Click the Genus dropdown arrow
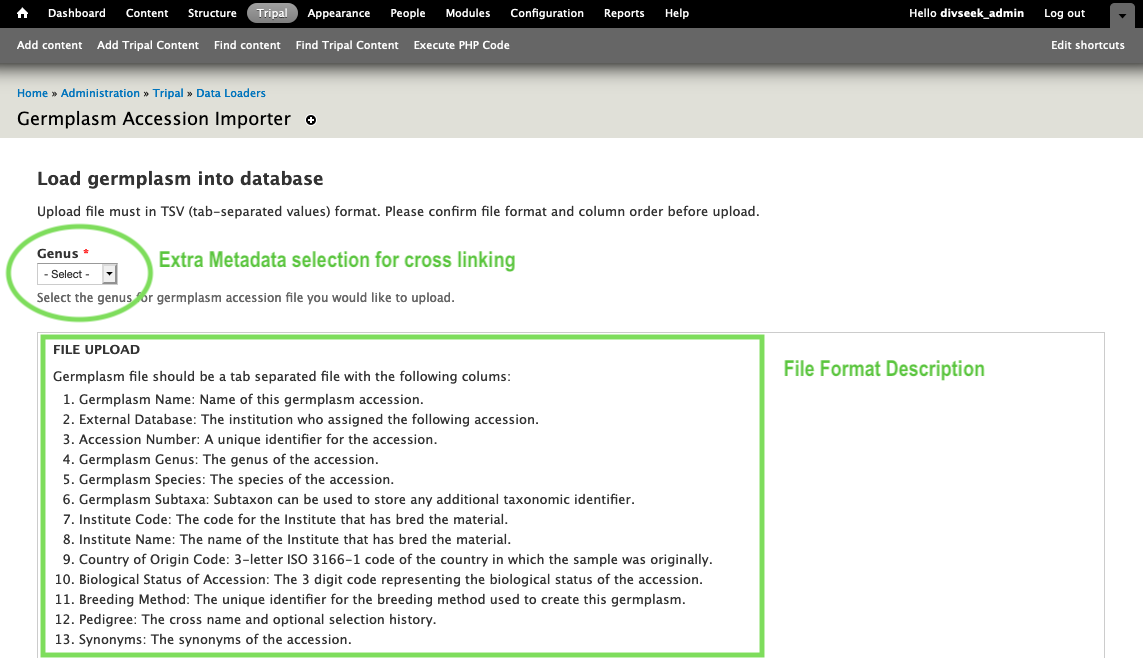The width and height of the screenshot is (1143, 658). coord(109,274)
